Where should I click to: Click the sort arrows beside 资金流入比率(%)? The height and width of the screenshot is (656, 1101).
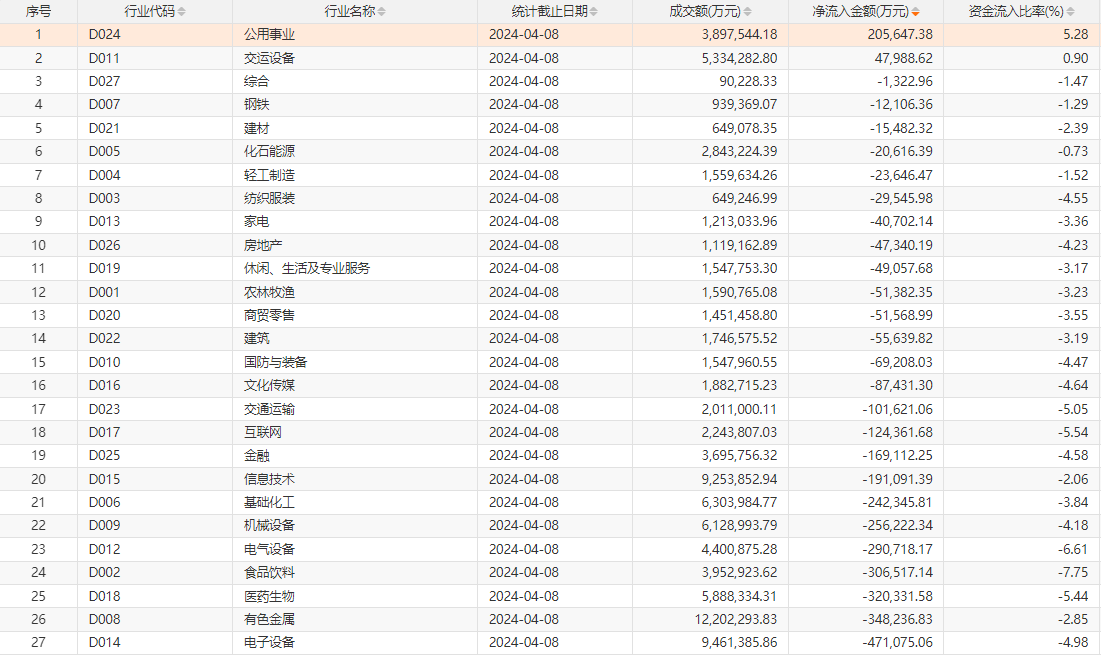pyautogui.click(x=1069, y=12)
